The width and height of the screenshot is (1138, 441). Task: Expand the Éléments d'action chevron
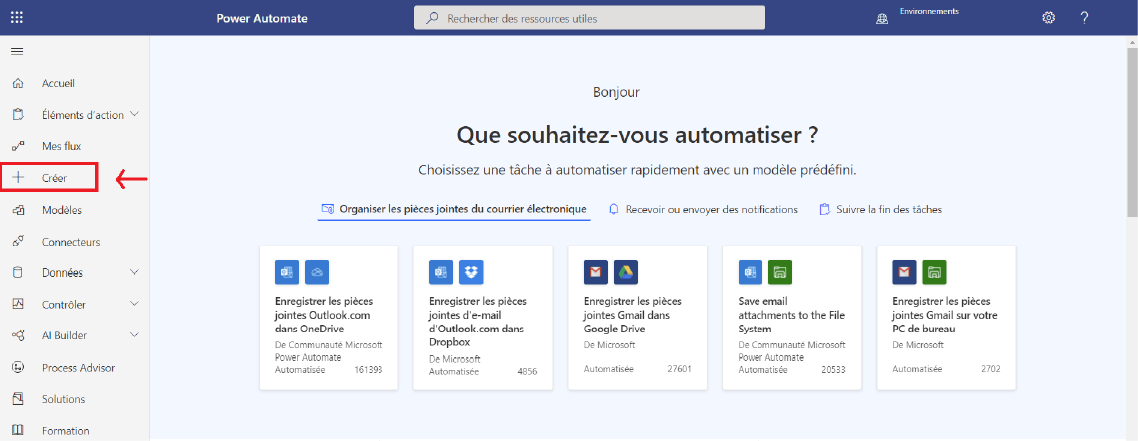coord(135,115)
